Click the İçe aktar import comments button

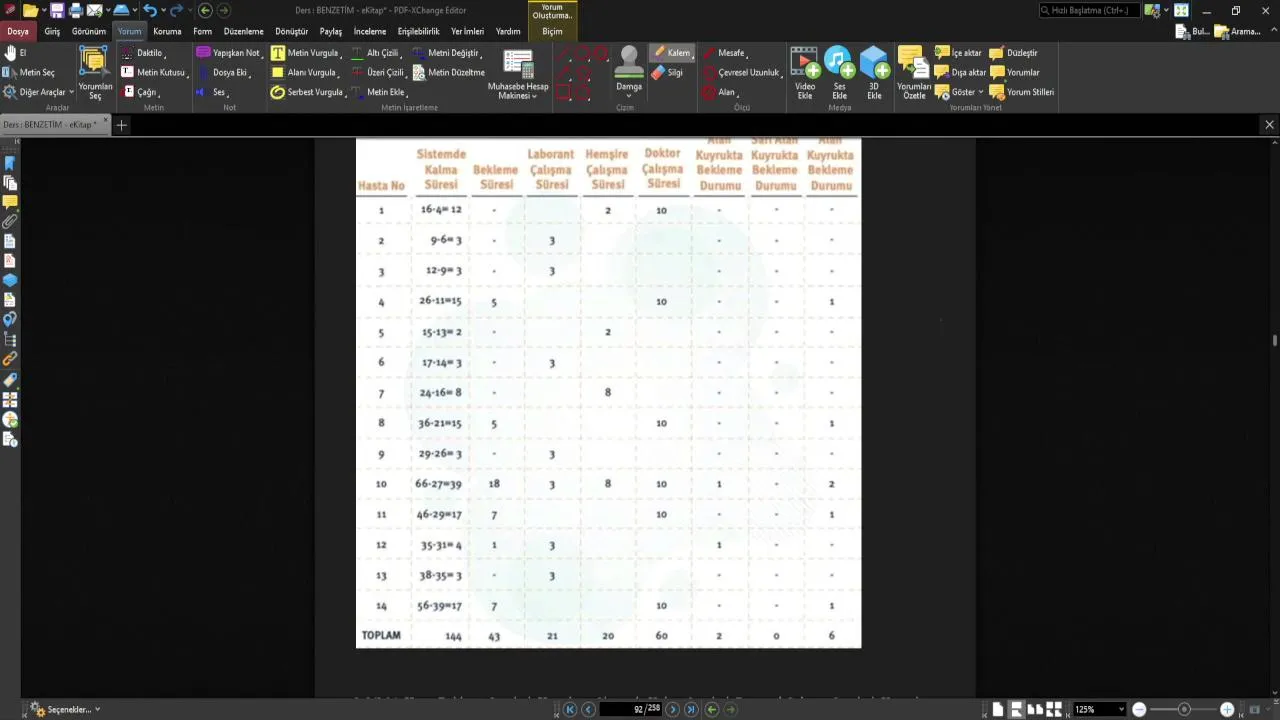coord(958,53)
